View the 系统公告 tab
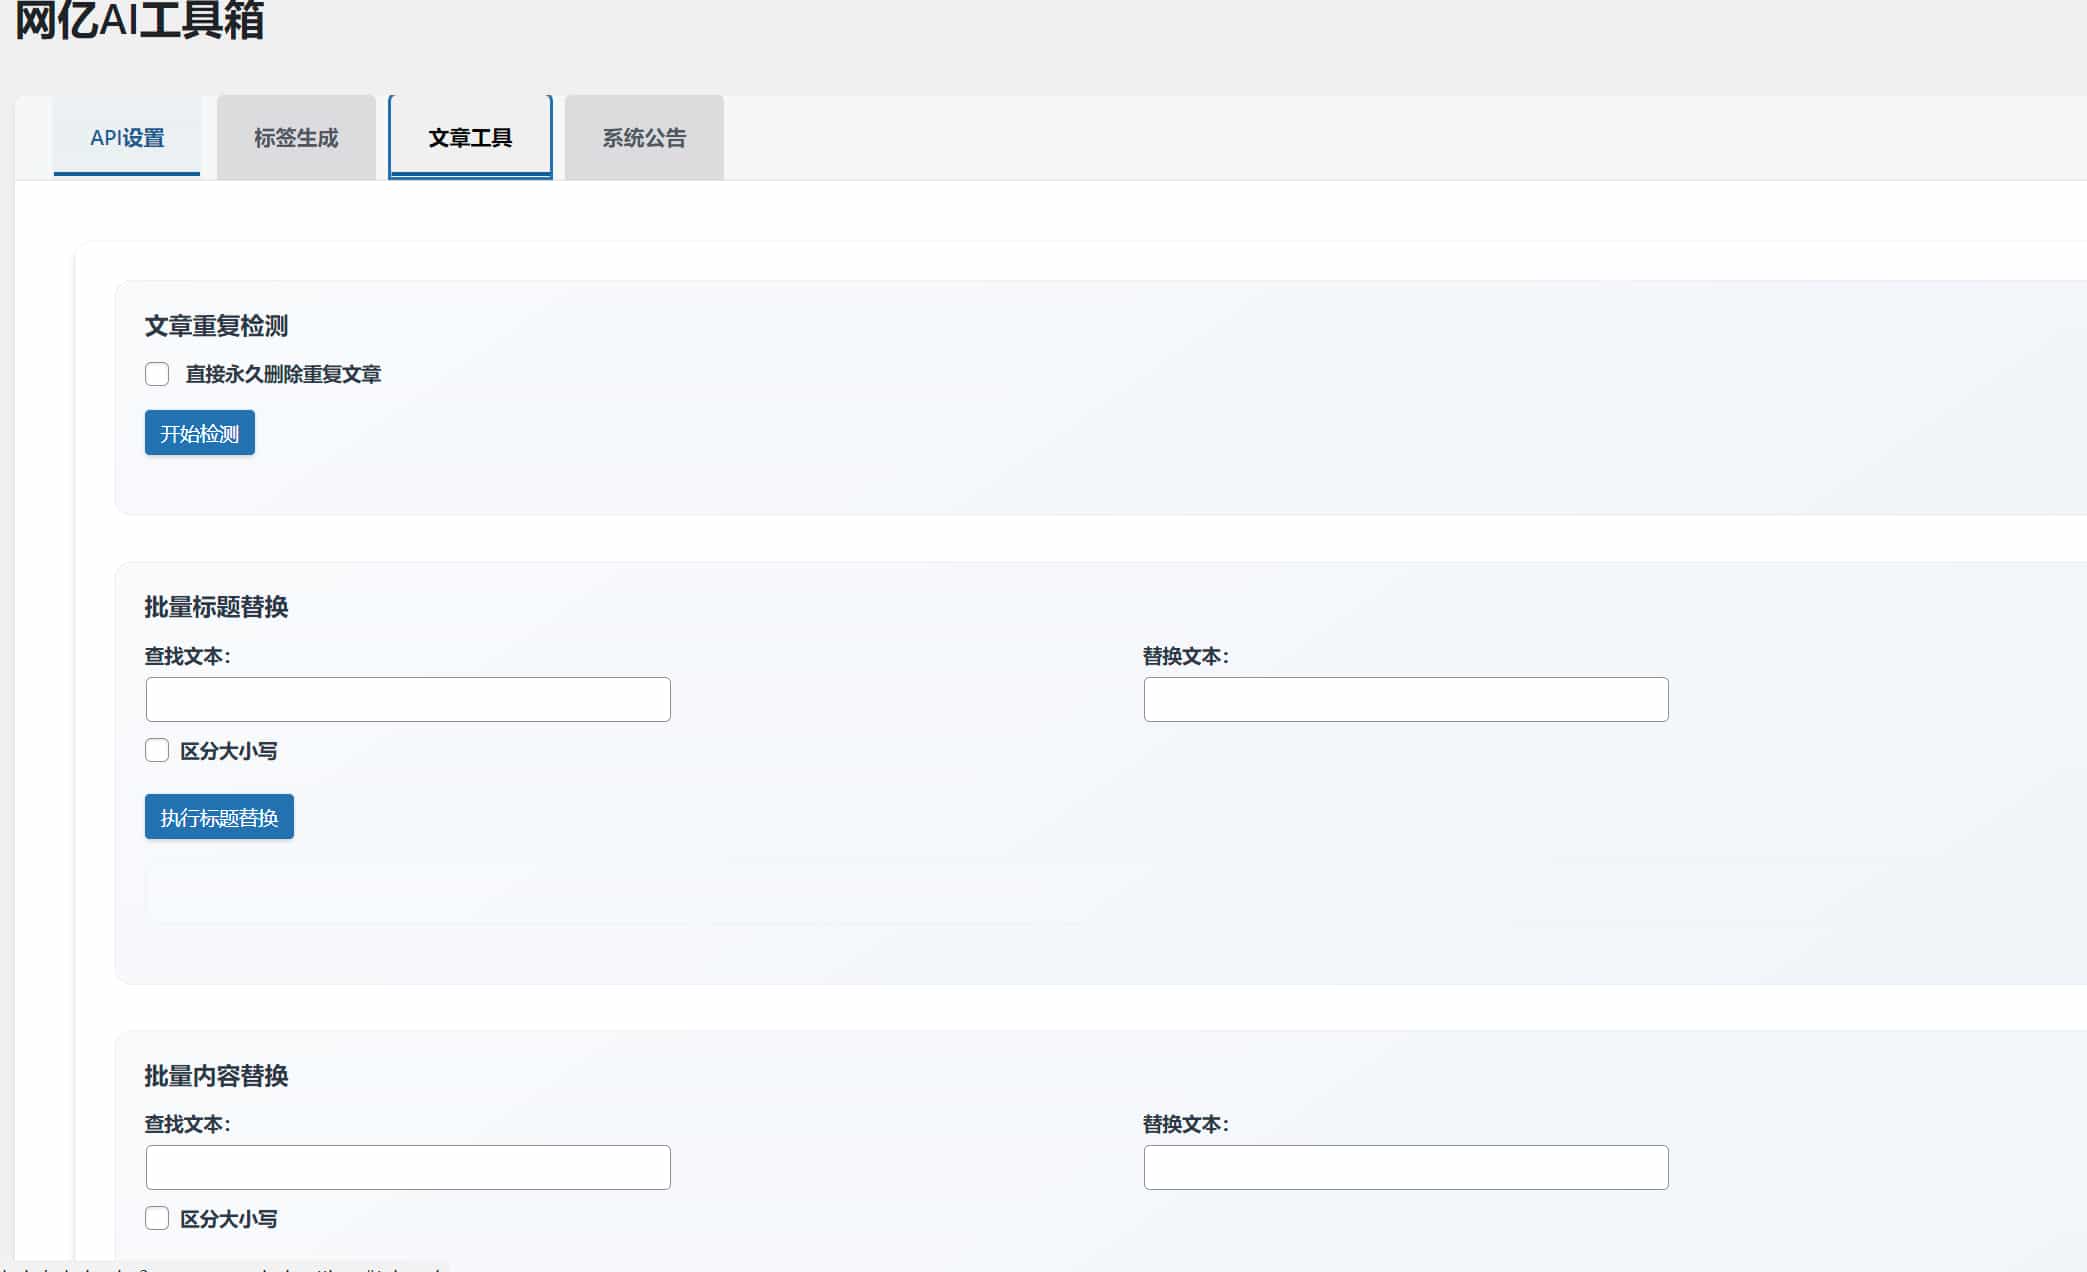Screen dimensions: 2087x1272 click(643, 138)
